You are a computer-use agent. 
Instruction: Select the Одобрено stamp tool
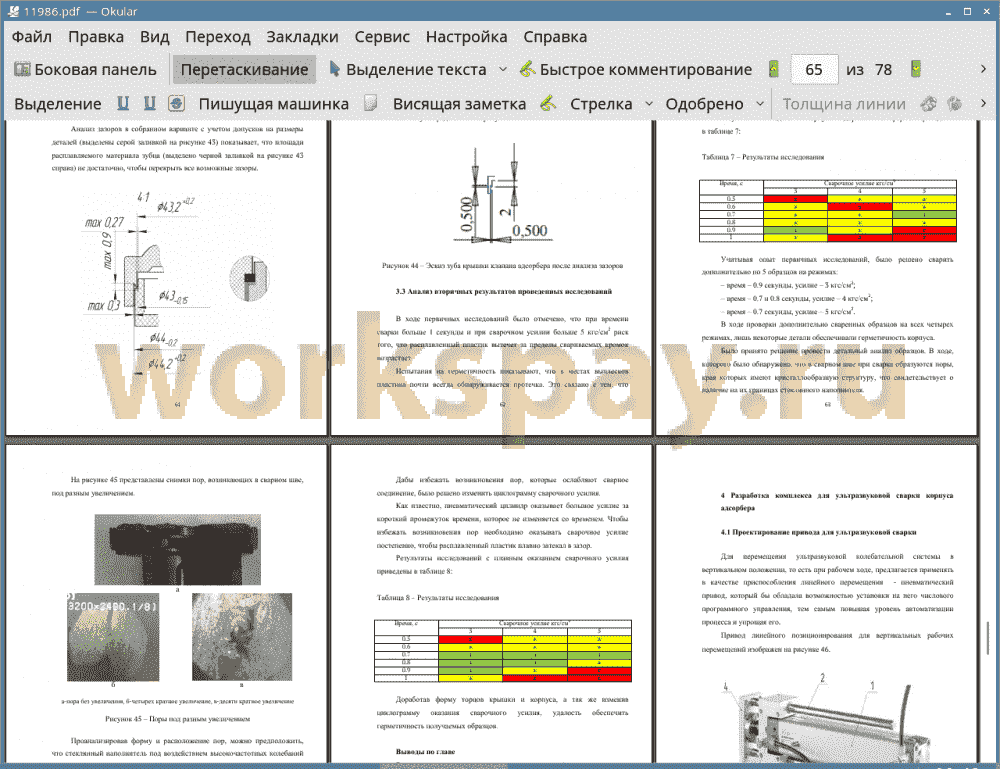704,104
